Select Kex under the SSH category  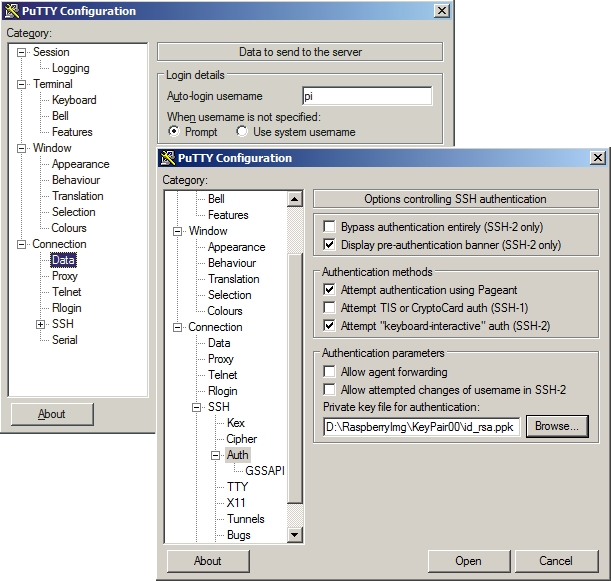pyautogui.click(x=236, y=423)
